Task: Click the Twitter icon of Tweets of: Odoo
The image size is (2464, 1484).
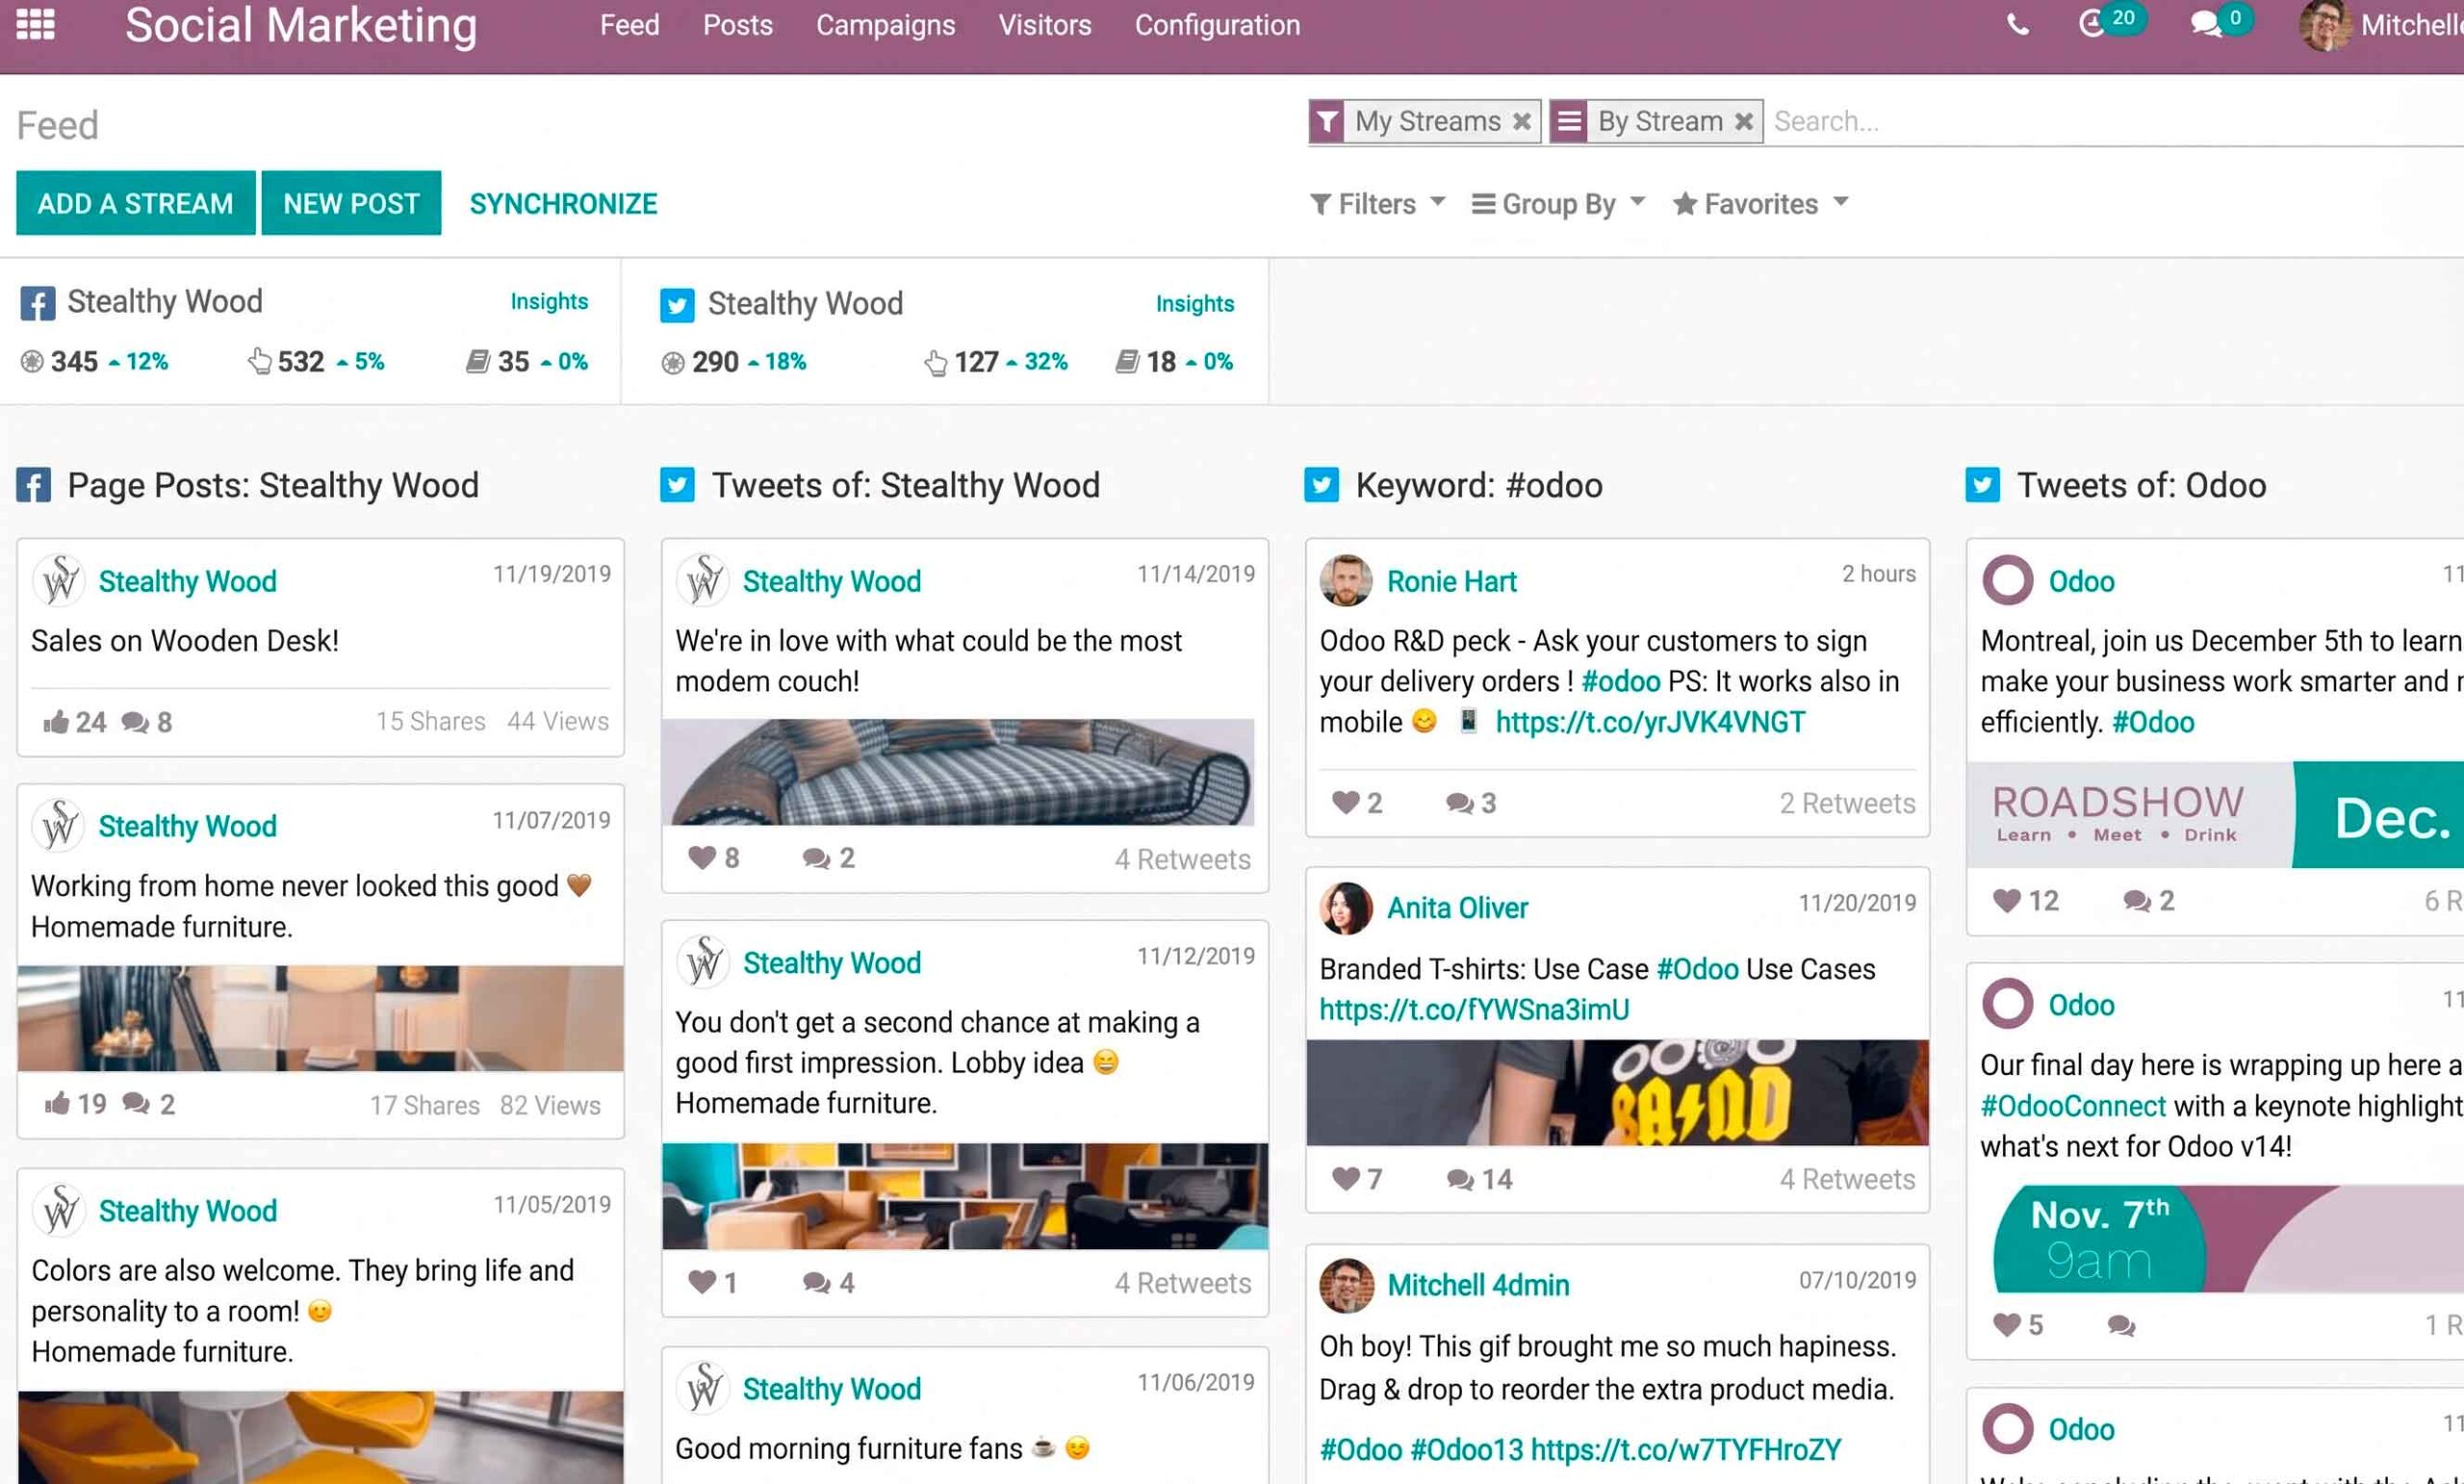Action: tap(1982, 485)
